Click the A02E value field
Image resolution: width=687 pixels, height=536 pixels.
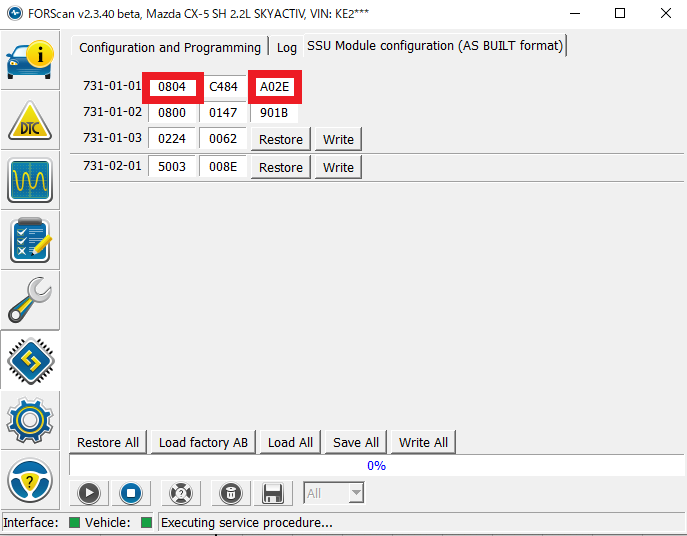[274, 87]
